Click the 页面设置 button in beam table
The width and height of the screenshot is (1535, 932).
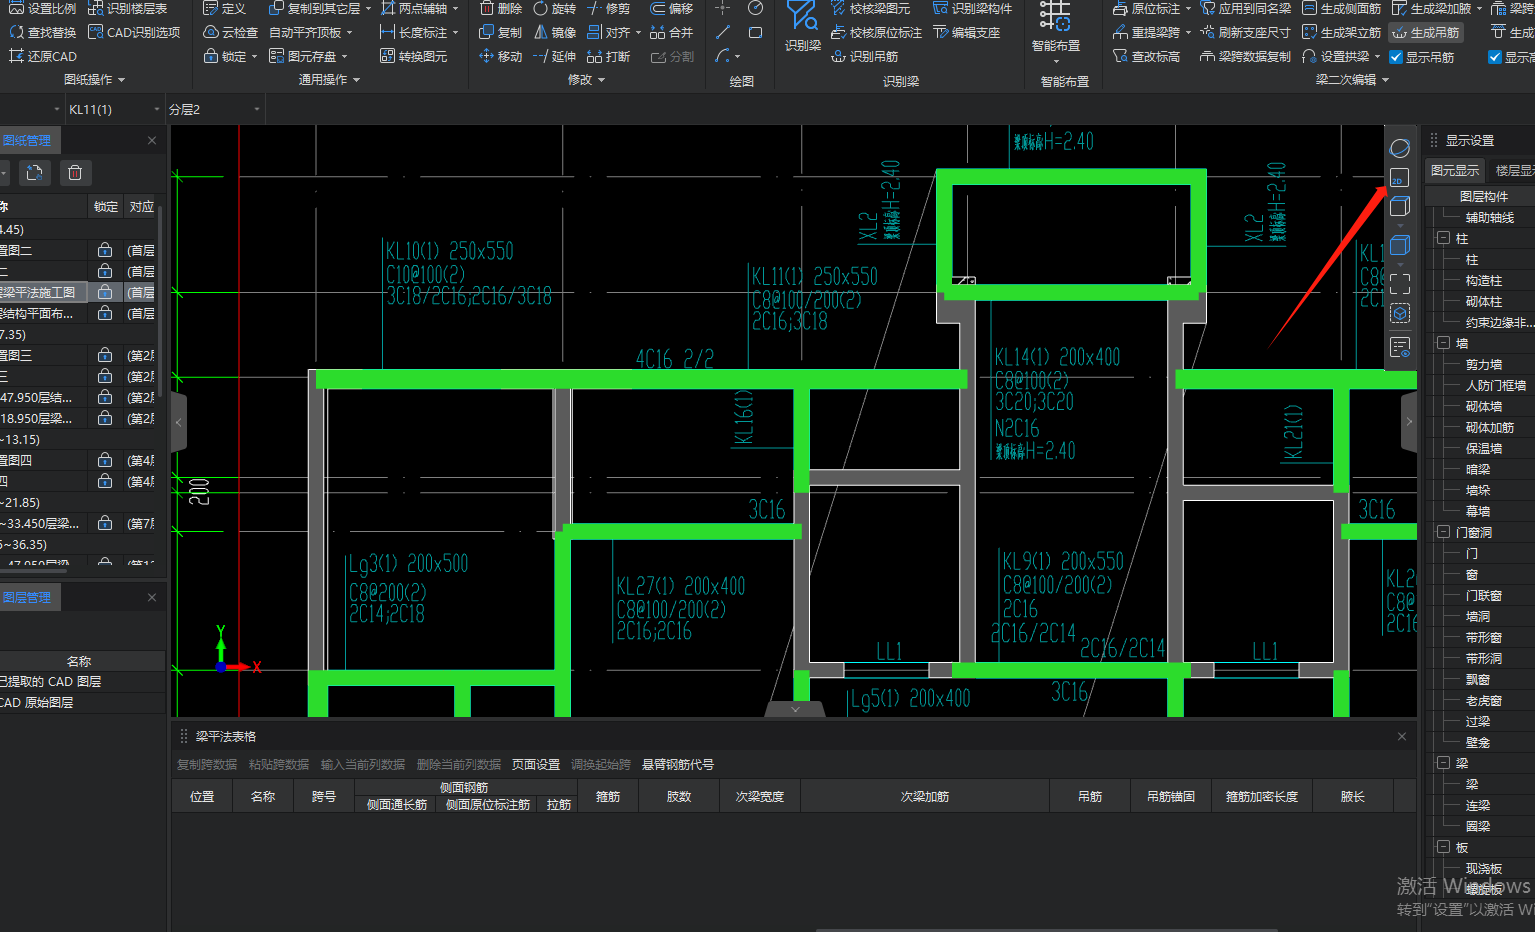(x=536, y=764)
